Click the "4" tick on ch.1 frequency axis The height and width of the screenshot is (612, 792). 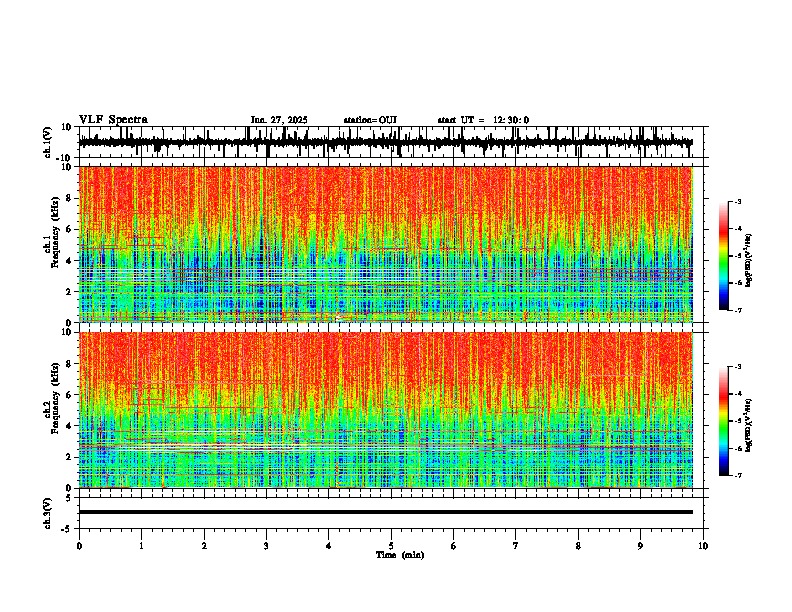[70, 261]
